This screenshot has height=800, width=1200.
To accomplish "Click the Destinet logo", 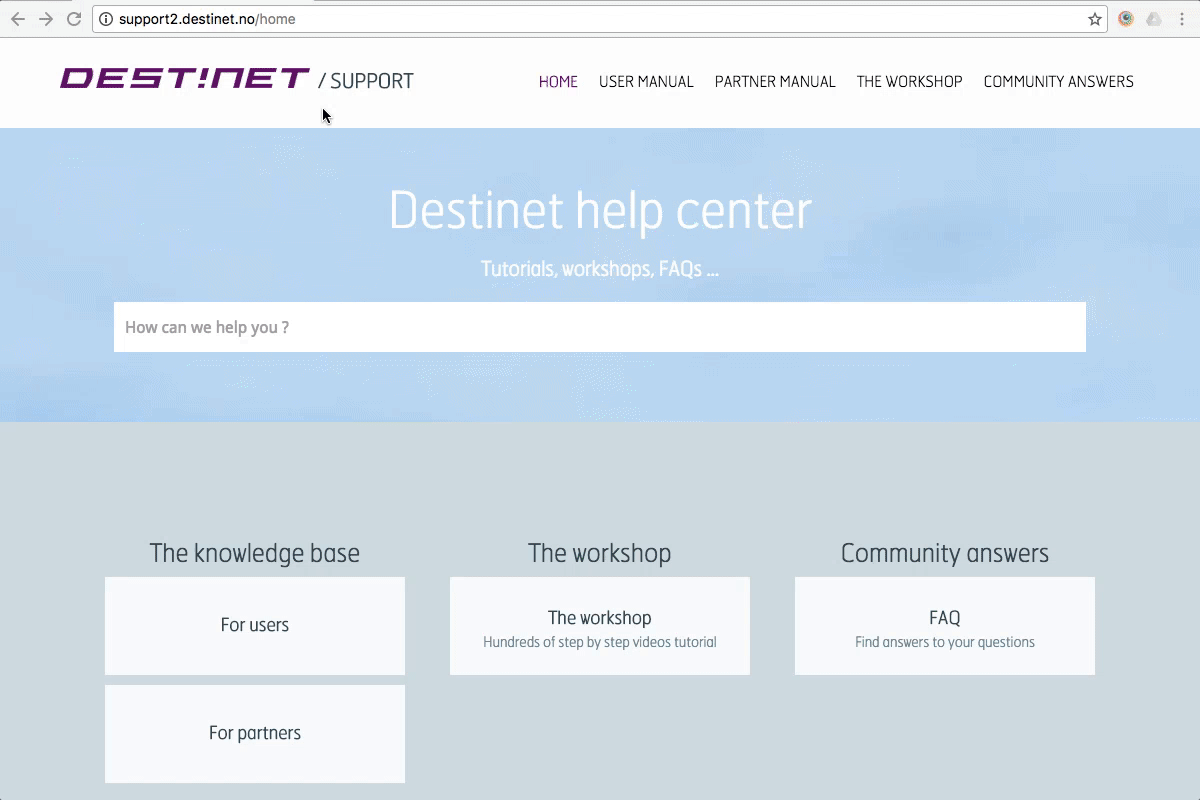I will (x=185, y=79).
